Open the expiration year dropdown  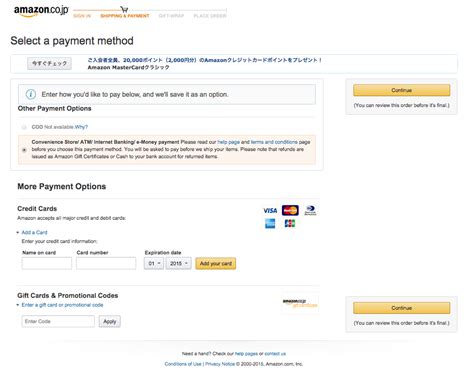179,263
